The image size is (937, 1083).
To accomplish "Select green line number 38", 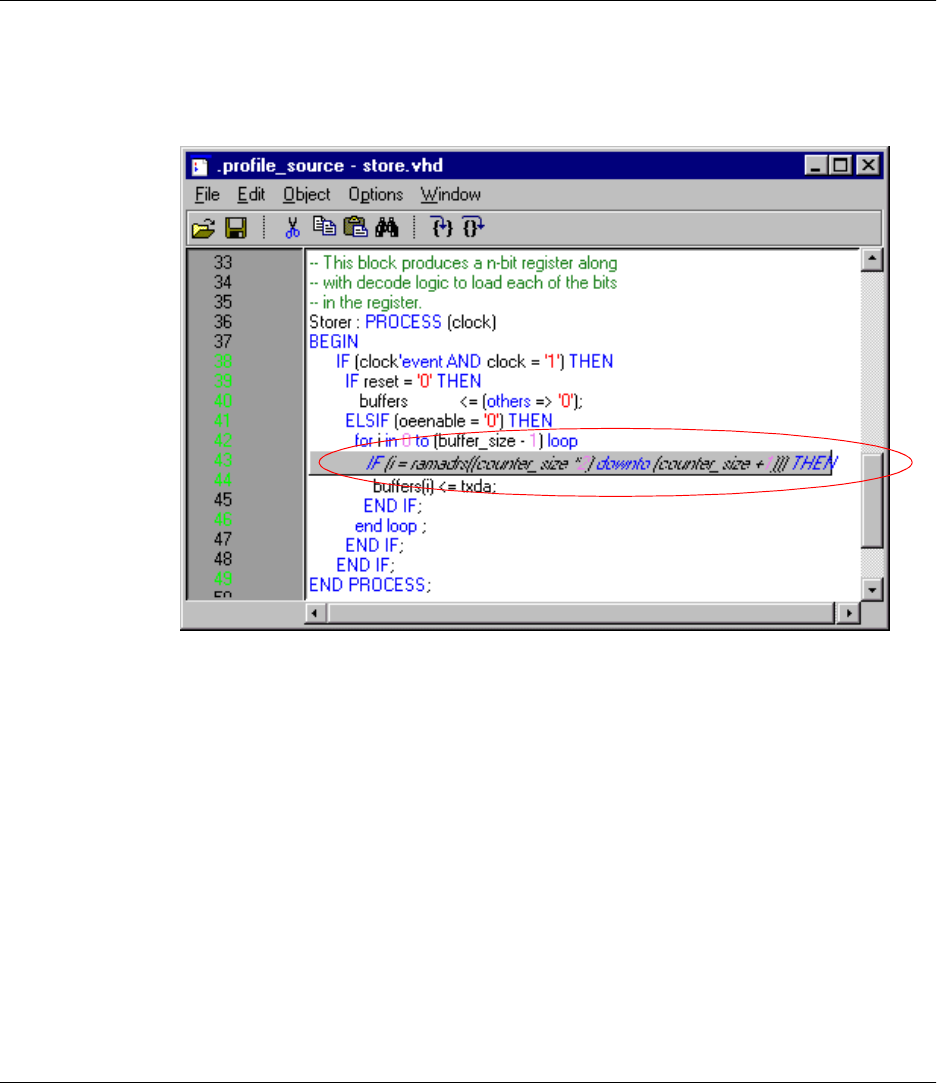I will [223, 362].
